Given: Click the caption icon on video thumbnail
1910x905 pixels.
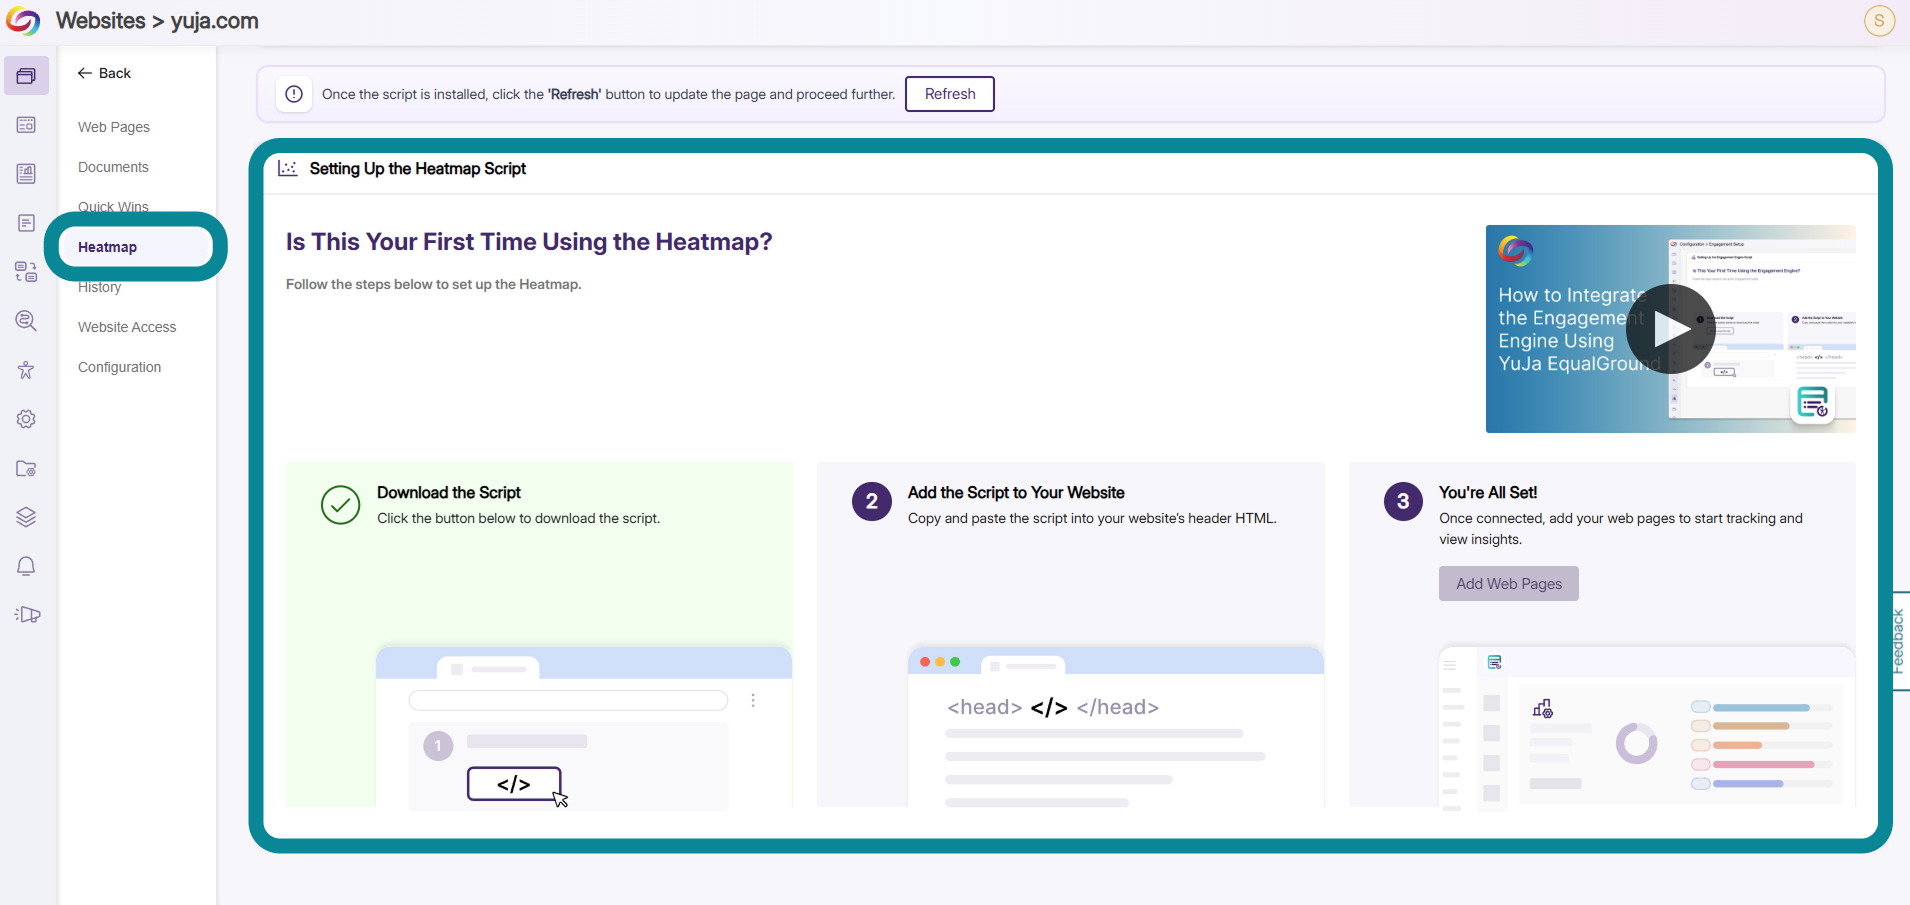Looking at the screenshot, I should coord(1812,403).
